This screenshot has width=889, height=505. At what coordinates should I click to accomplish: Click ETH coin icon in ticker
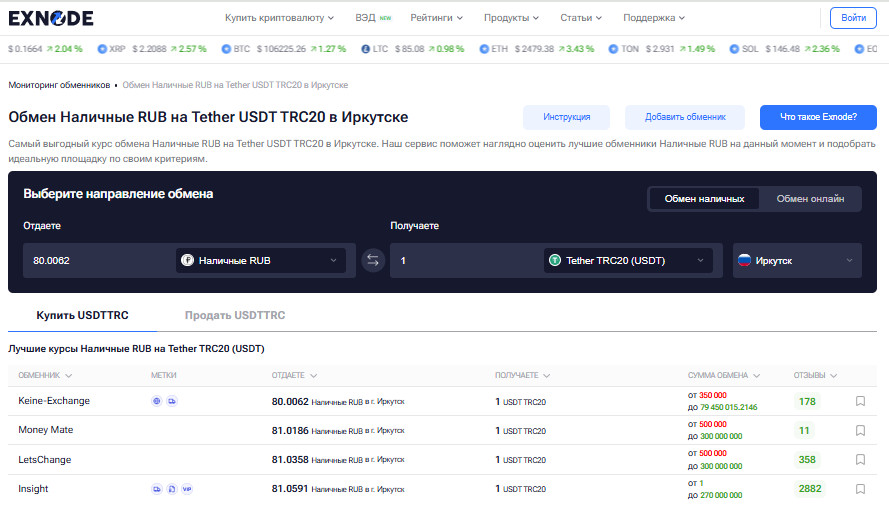pyautogui.click(x=484, y=49)
